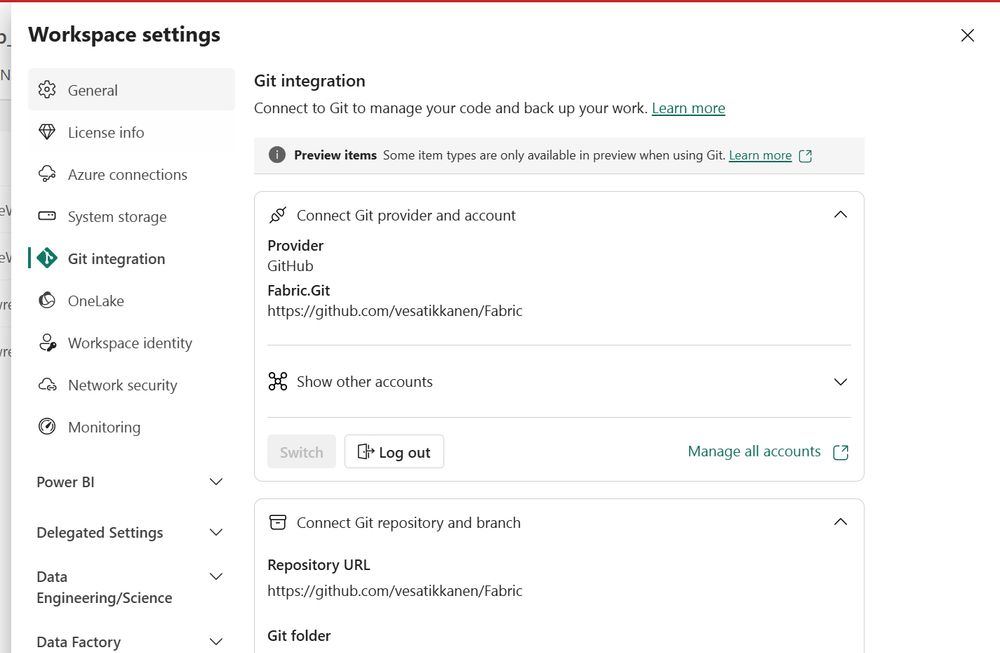
Task: Open Learn more link in Preview items banner
Action: click(x=760, y=155)
